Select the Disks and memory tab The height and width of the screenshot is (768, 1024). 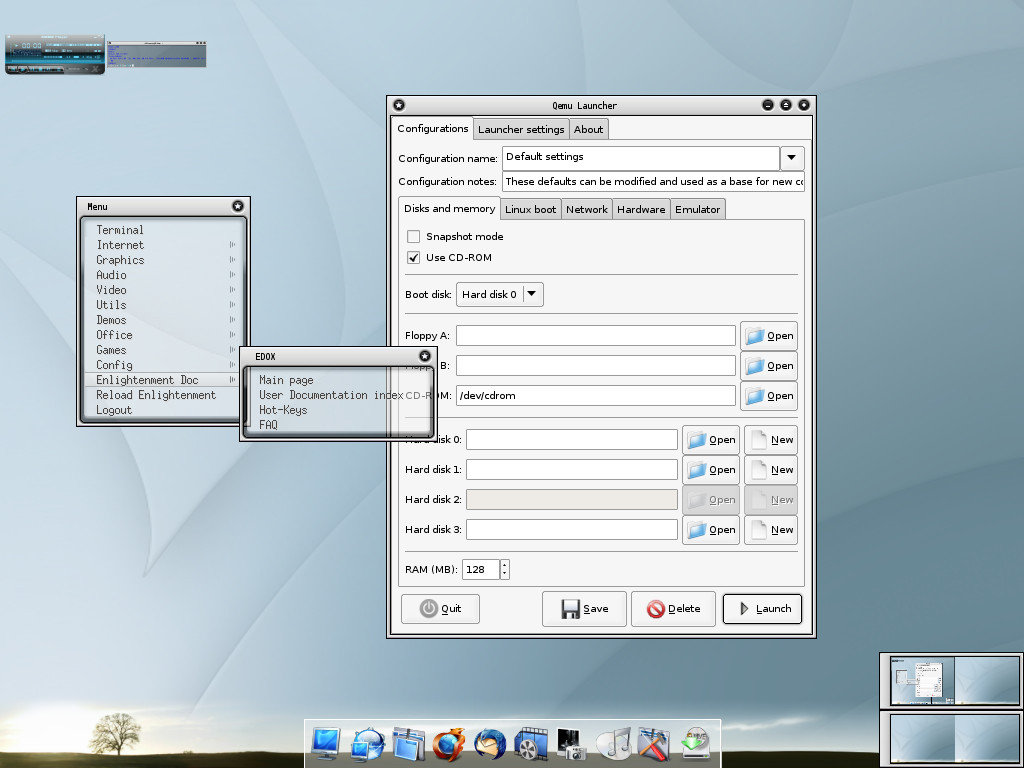(x=449, y=208)
